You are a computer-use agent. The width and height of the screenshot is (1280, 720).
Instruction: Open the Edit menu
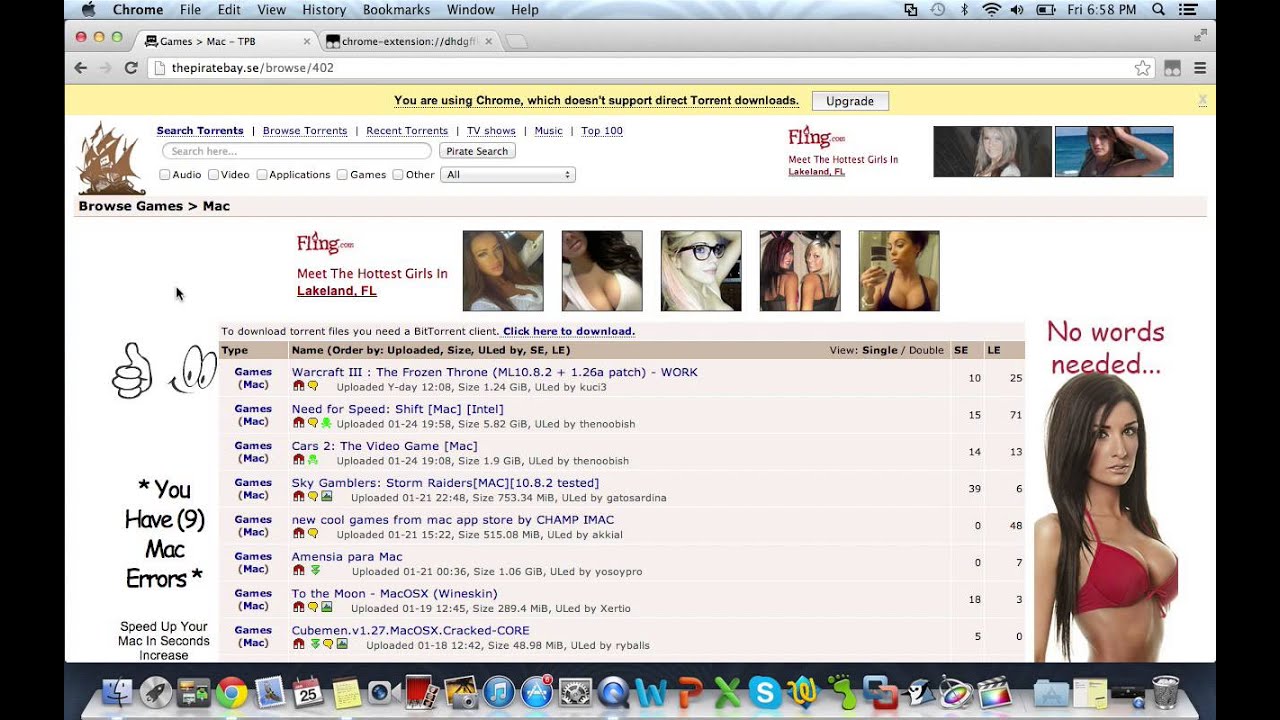click(229, 10)
